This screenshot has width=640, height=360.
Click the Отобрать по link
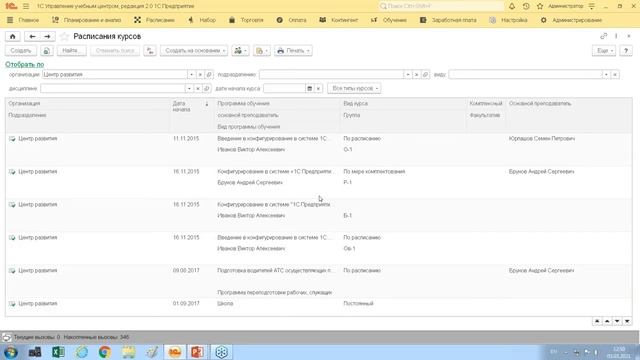pyautogui.click(x=24, y=64)
